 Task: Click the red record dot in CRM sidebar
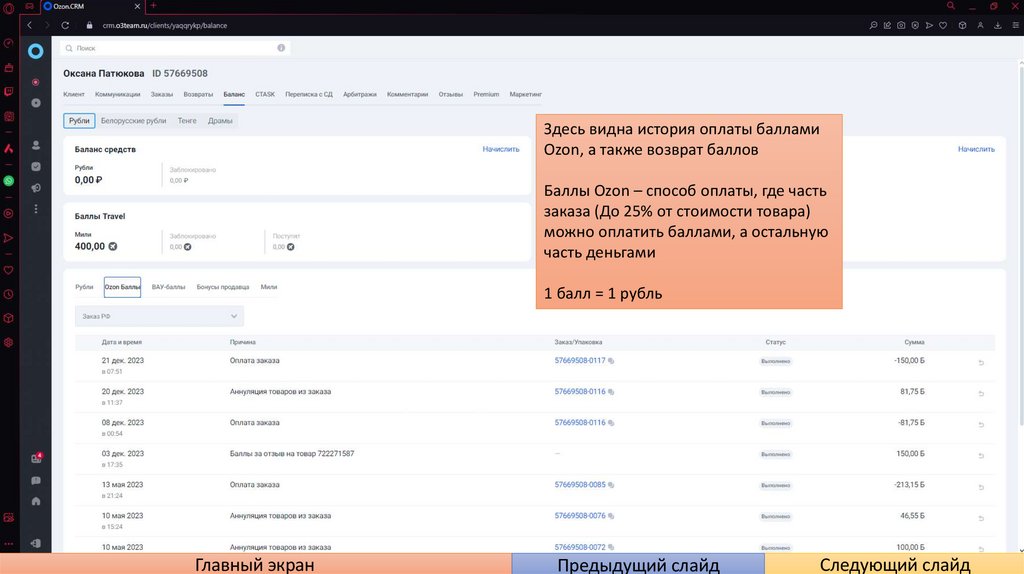tap(36, 82)
